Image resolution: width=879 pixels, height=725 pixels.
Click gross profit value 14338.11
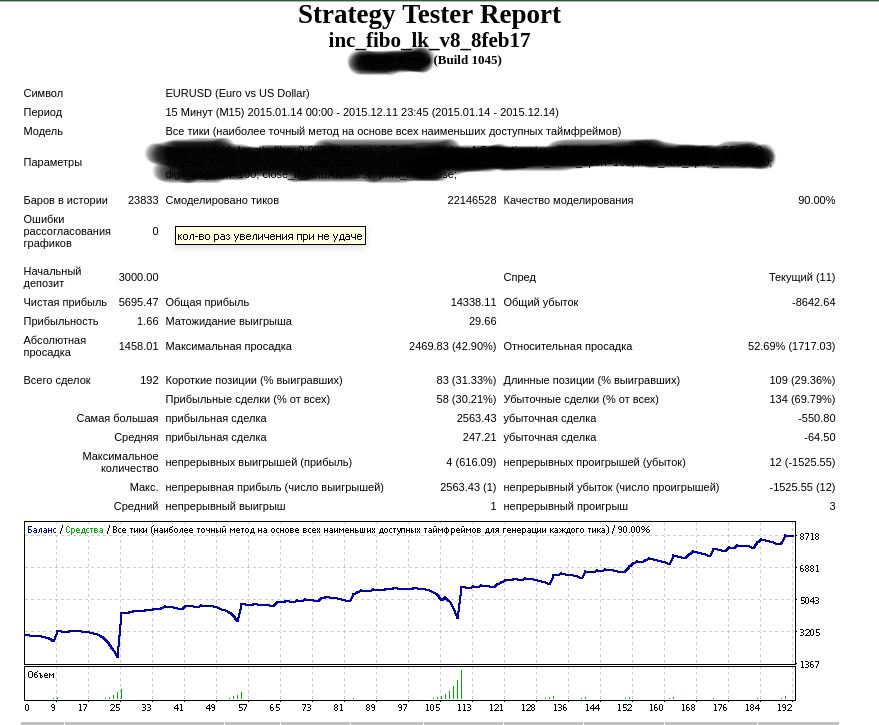coord(473,302)
